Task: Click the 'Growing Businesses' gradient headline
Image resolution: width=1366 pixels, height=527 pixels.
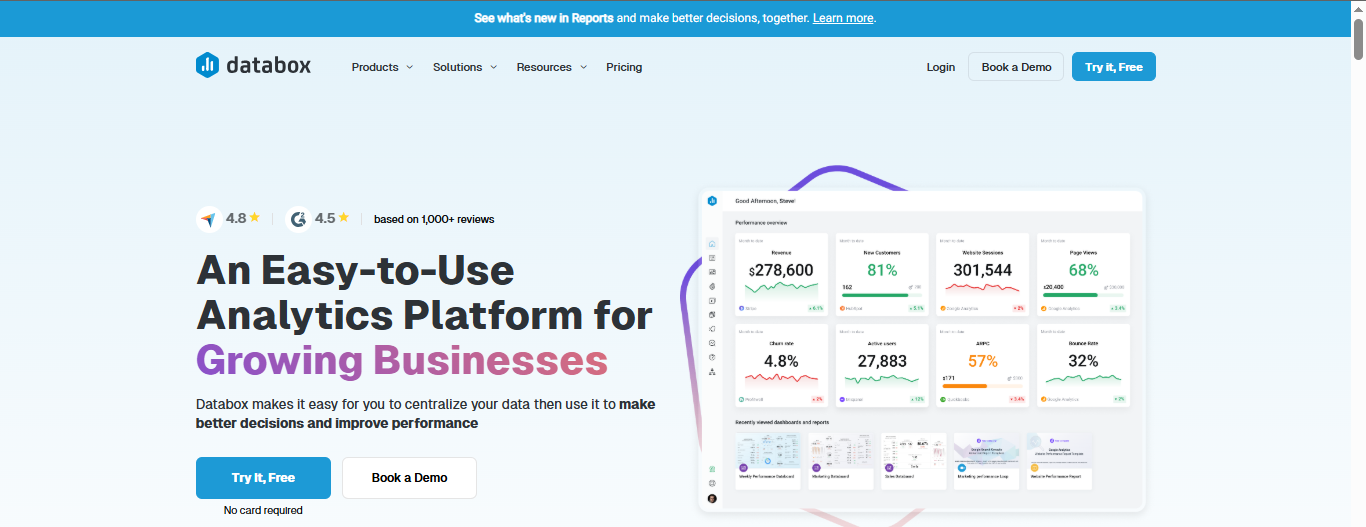Action: pos(402,360)
